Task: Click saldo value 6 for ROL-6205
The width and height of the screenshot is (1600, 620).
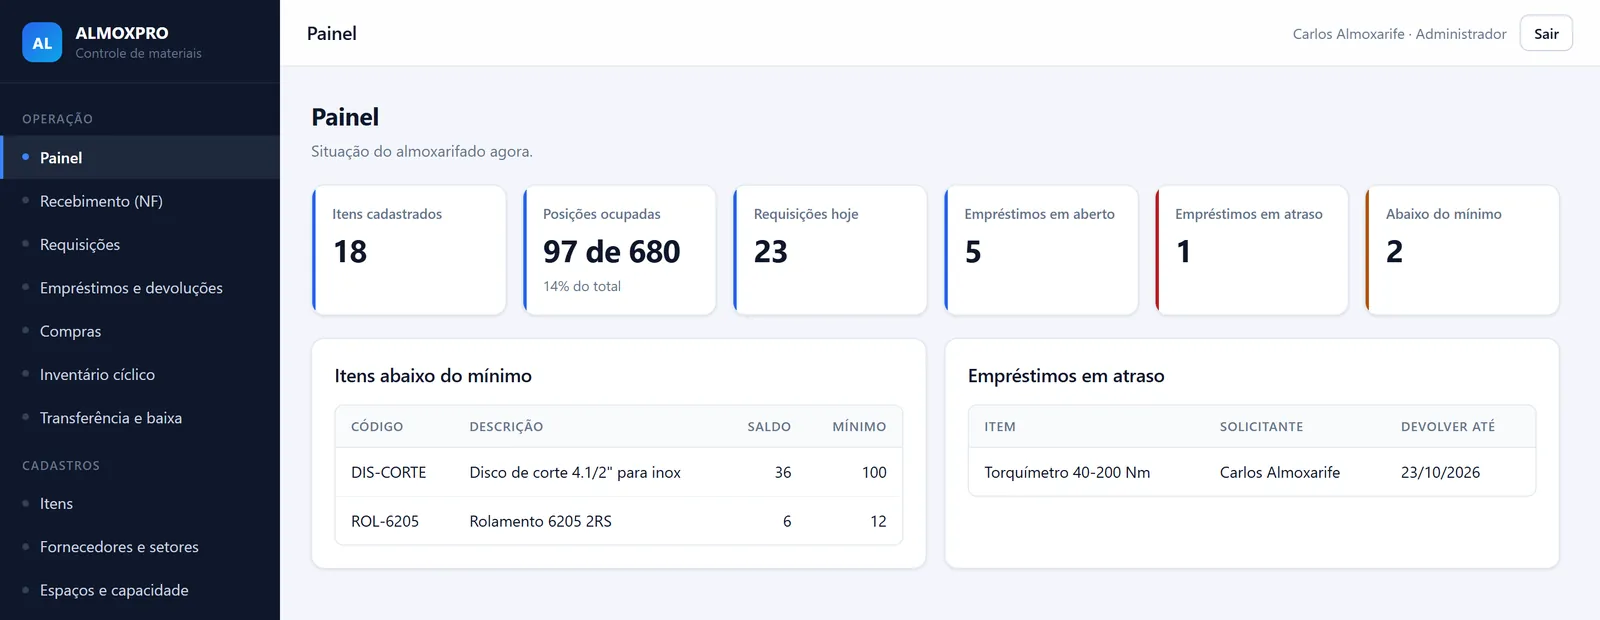Action: tap(787, 521)
